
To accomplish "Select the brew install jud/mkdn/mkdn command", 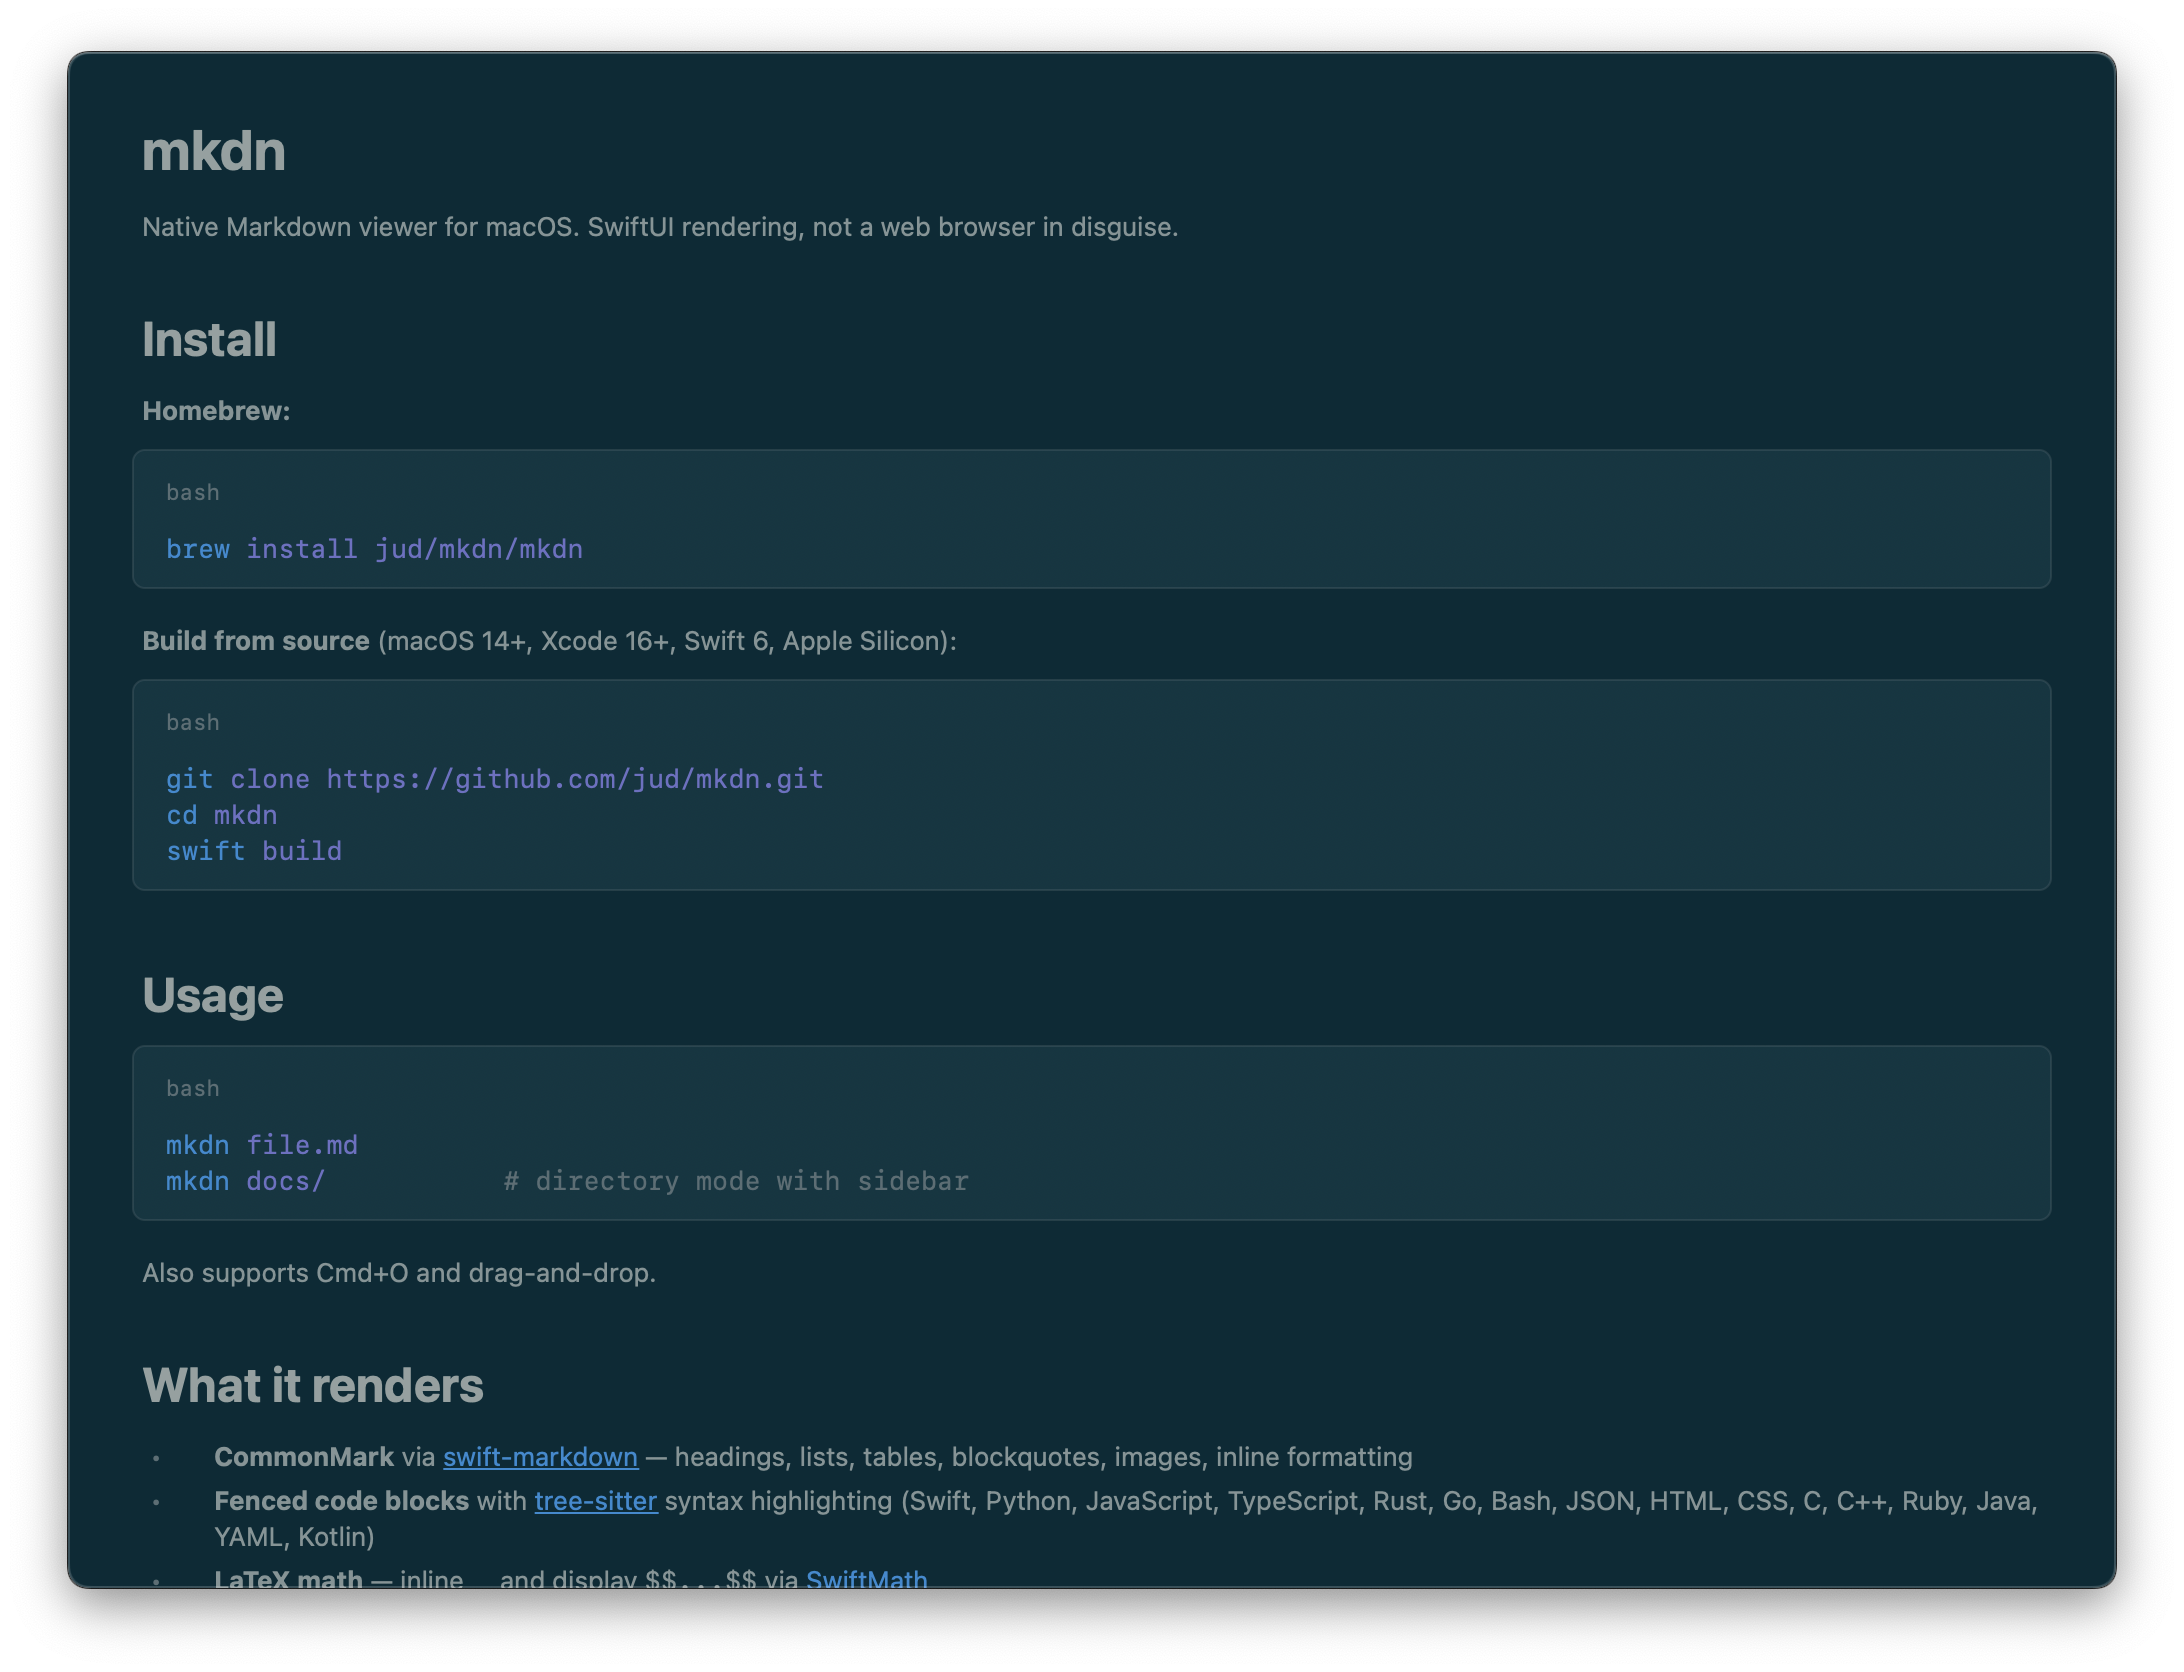I will tap(374, 549).
